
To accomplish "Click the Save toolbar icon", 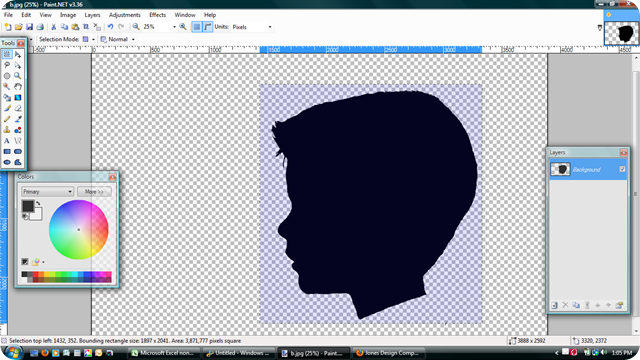I will pos(29,27).
